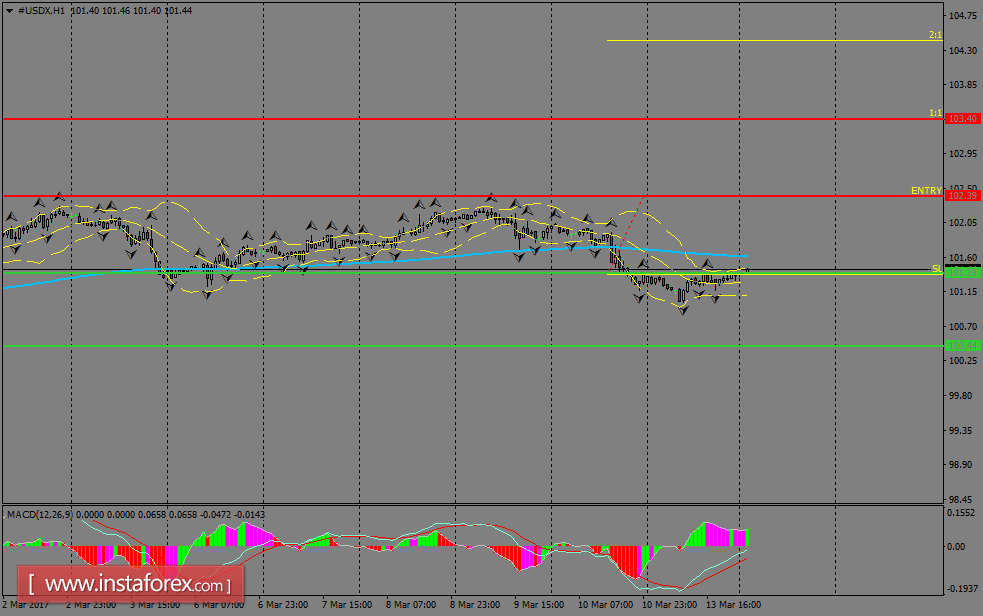Click the -0.1937 MACD scale value

[963, 589]
